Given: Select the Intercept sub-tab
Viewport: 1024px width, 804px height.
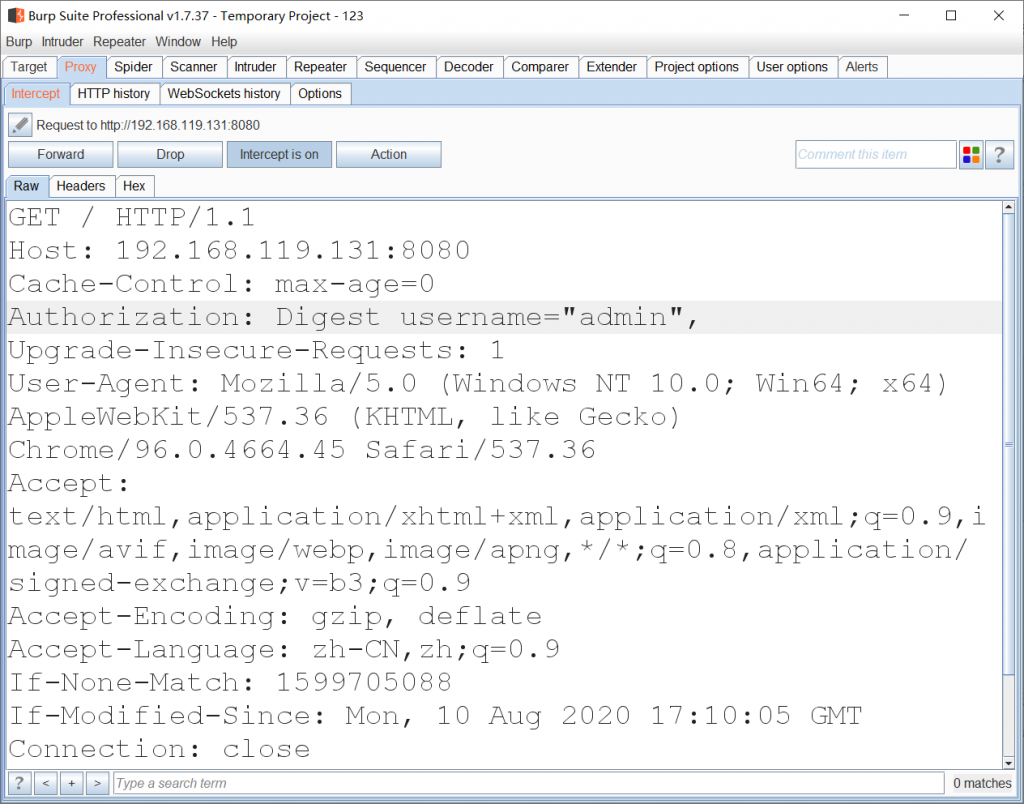Looking at the screenshot, I should click(36, 93).
